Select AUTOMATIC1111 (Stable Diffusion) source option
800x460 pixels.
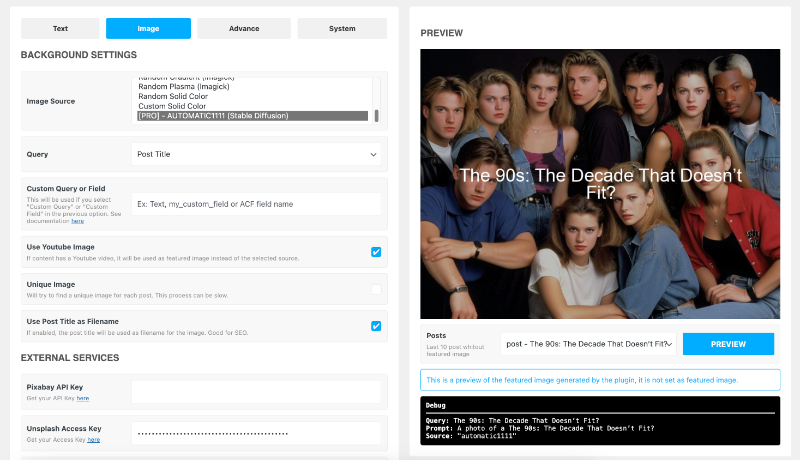click(x=253, y=116)
